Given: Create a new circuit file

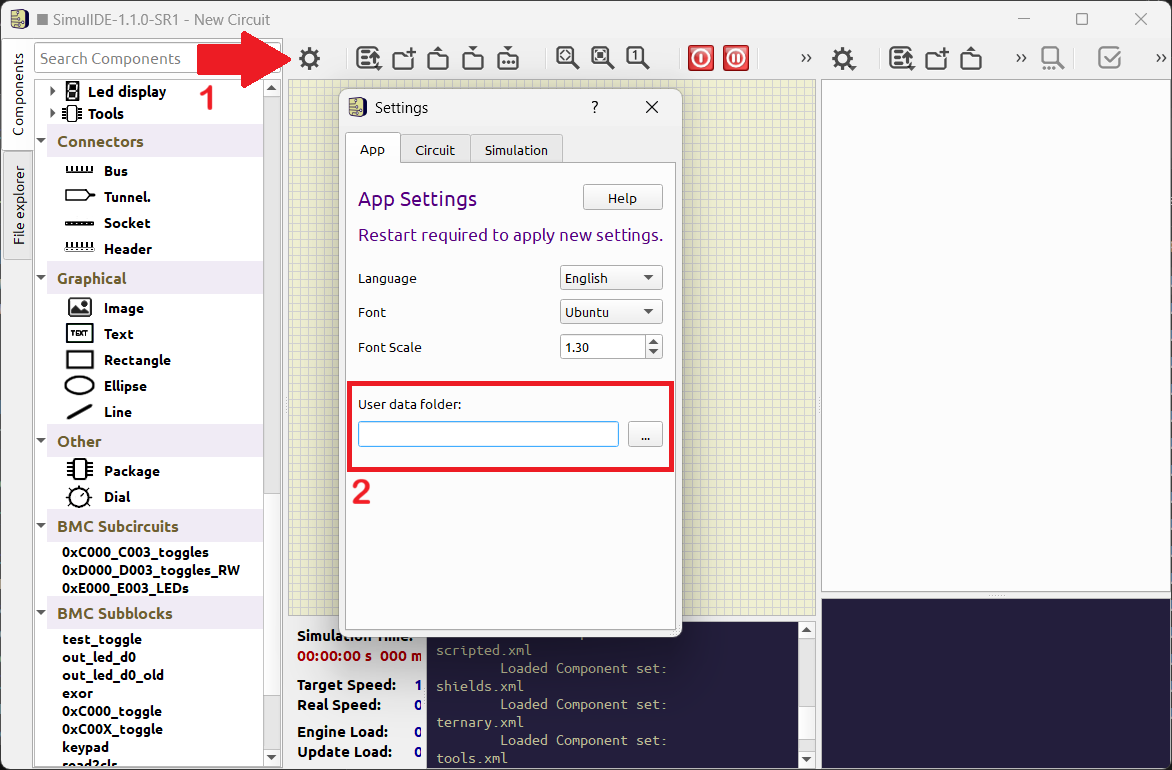Looking at the screenshot, I should tap(403, 58).
